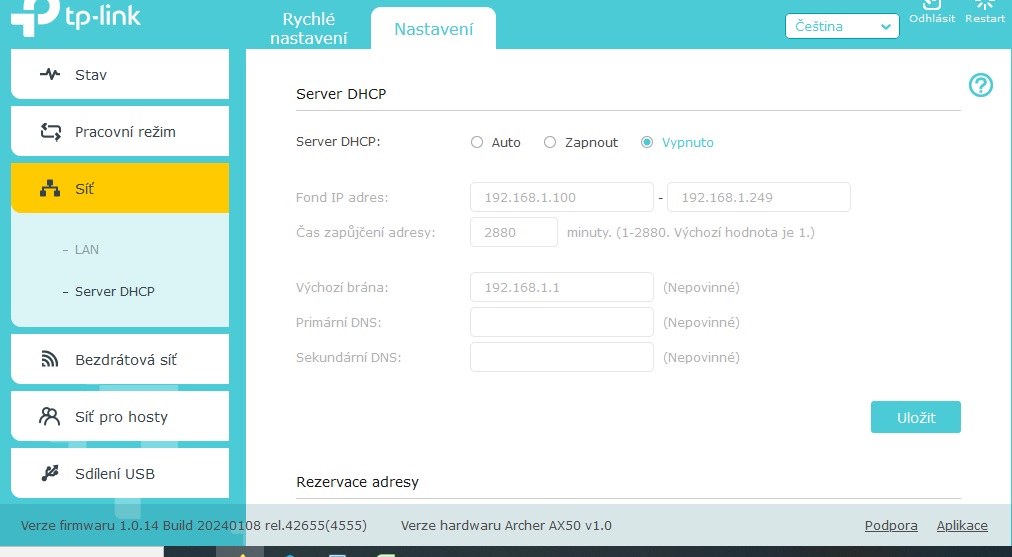Click the help question mark icon

coord(981,86)
